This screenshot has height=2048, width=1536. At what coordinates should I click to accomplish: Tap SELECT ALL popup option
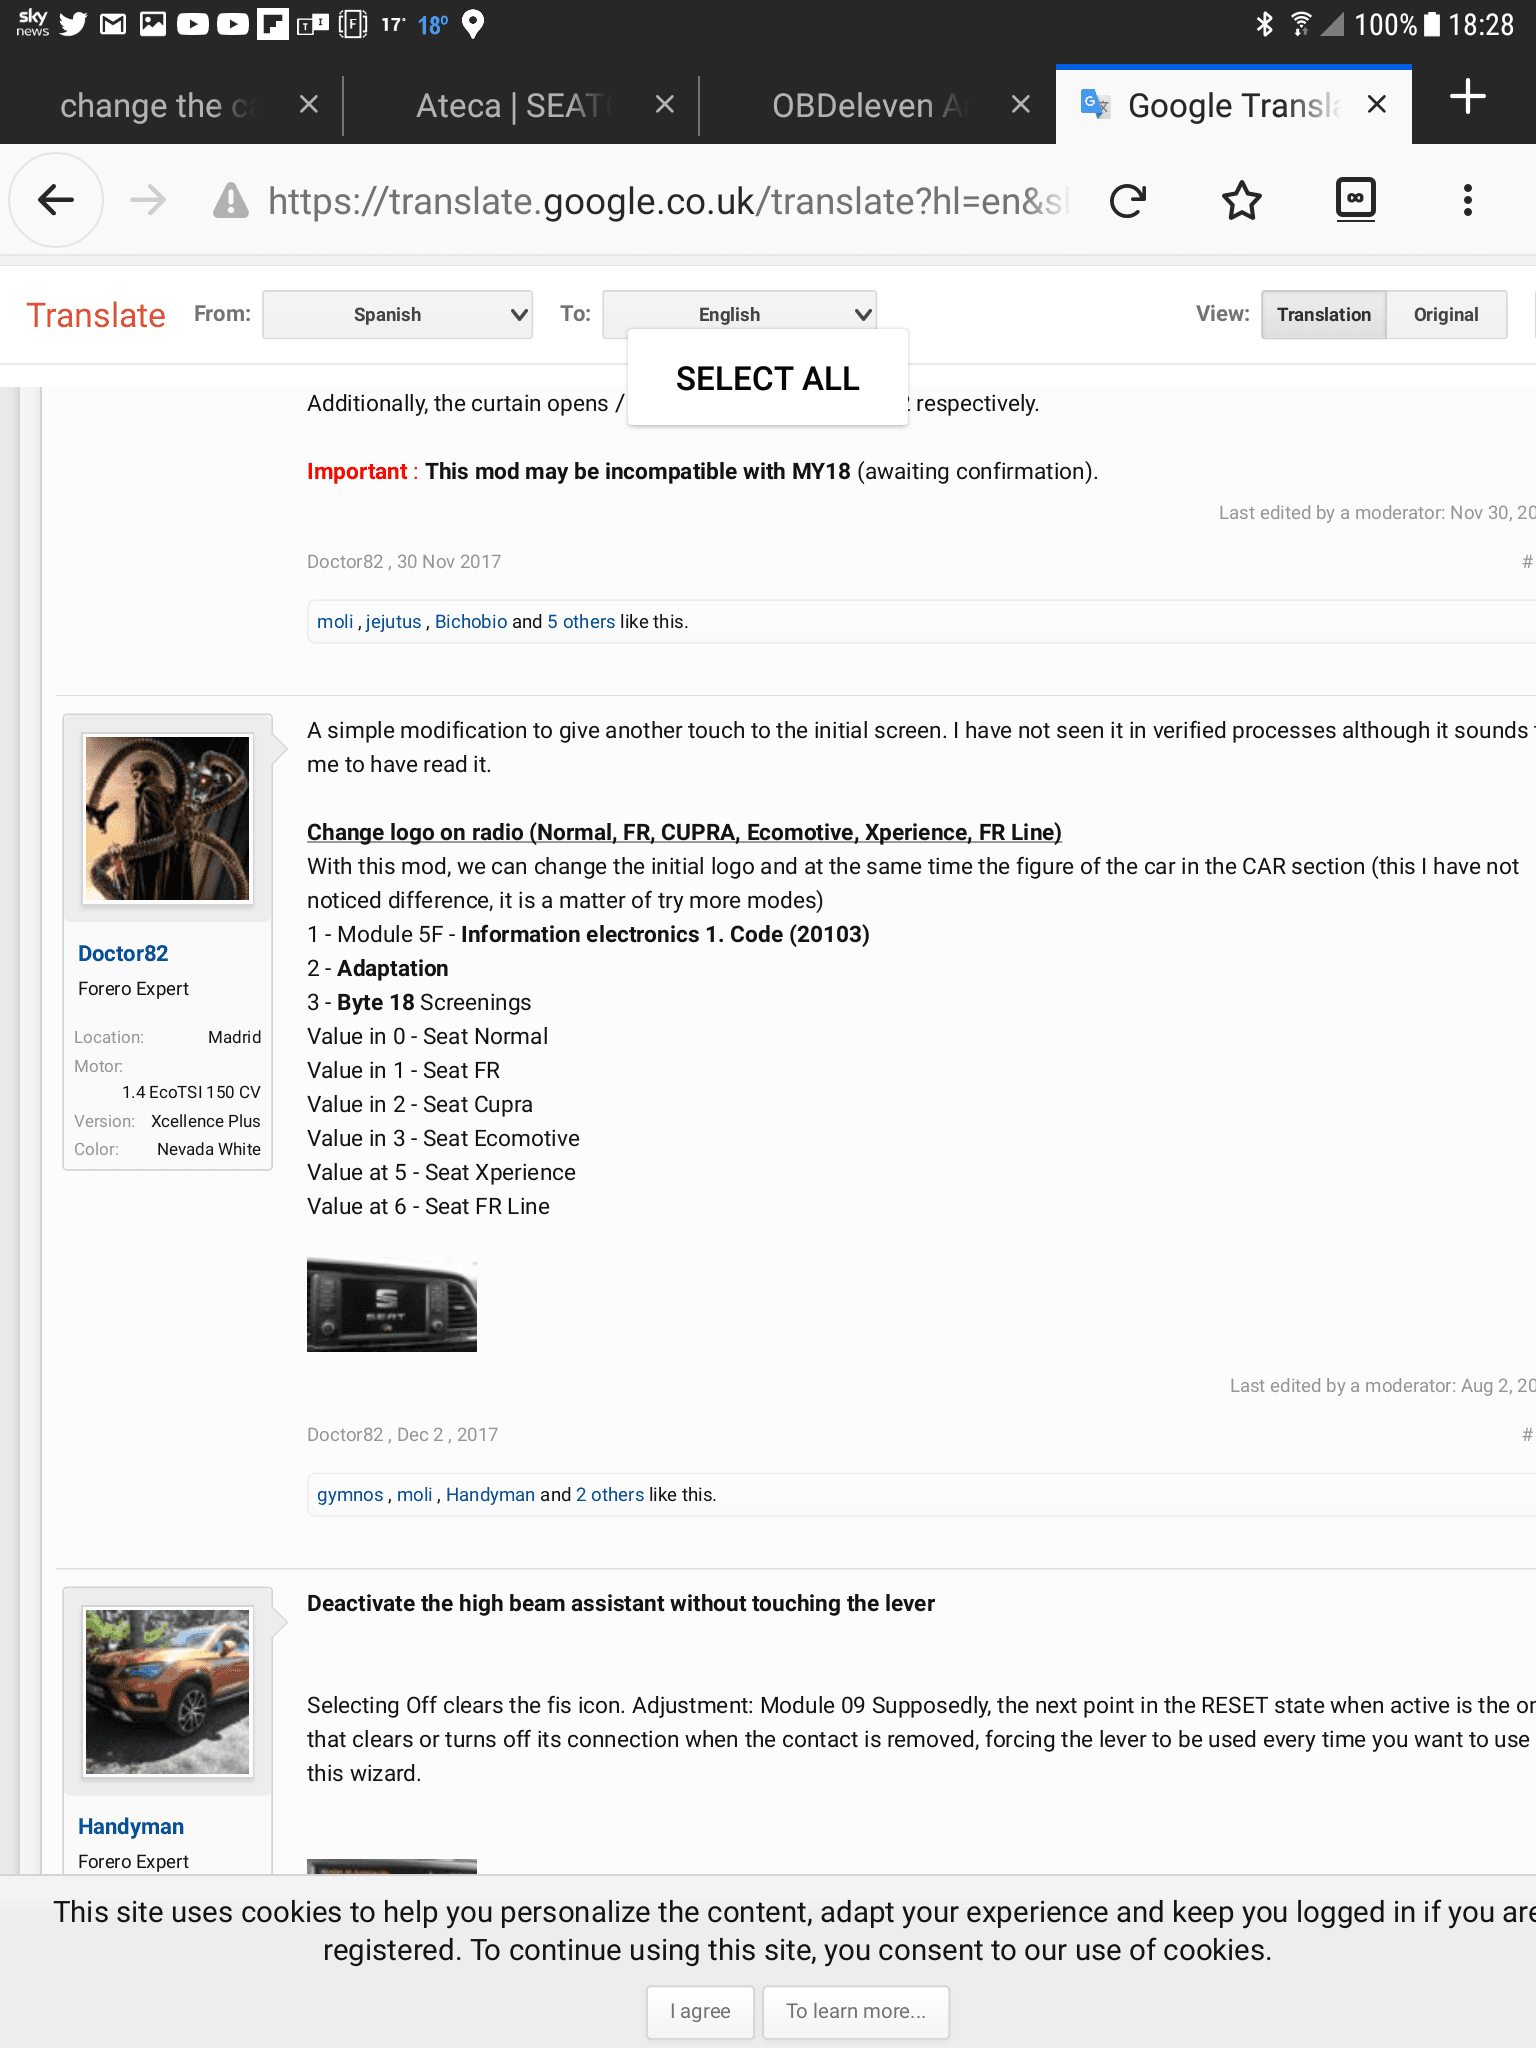[x=767, y=379]
